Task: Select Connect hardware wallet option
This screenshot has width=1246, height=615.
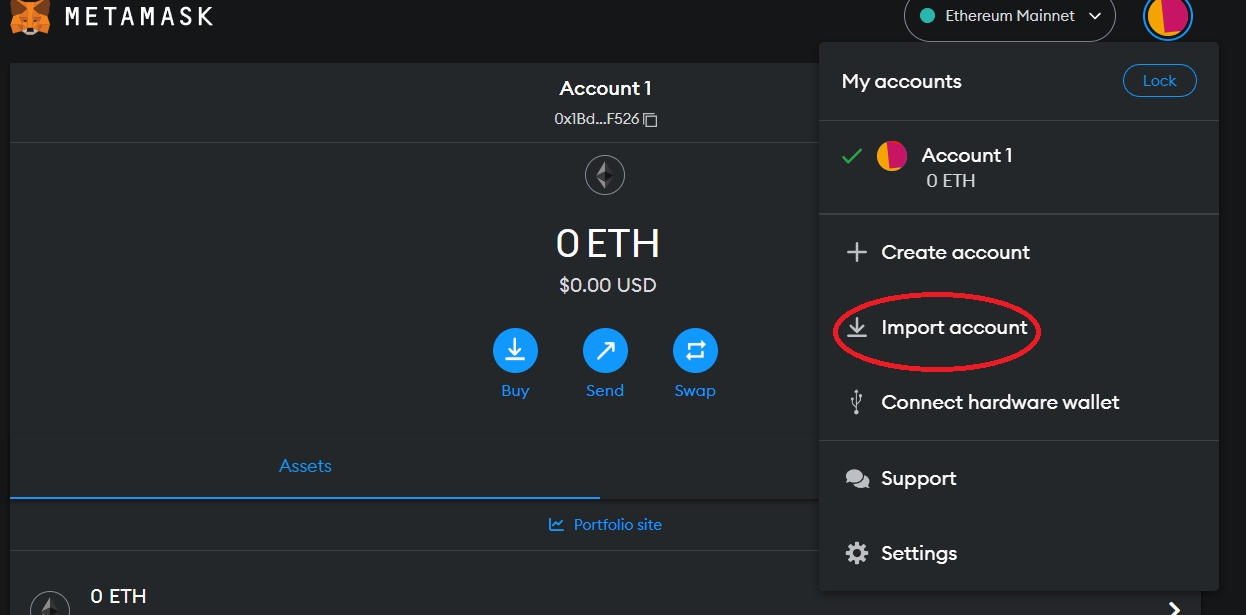Action: (x=999, y=403)
